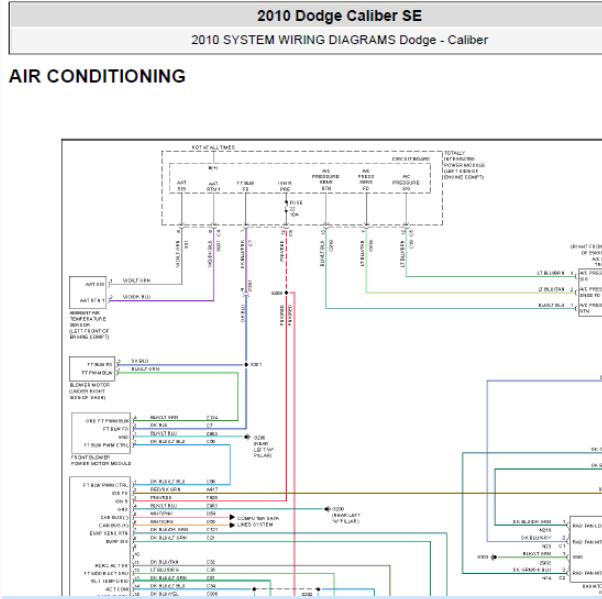Click the 'VIOLT GRN' horizontal wire label
This screenshot has height=599, width=602.
pos(136,281)
